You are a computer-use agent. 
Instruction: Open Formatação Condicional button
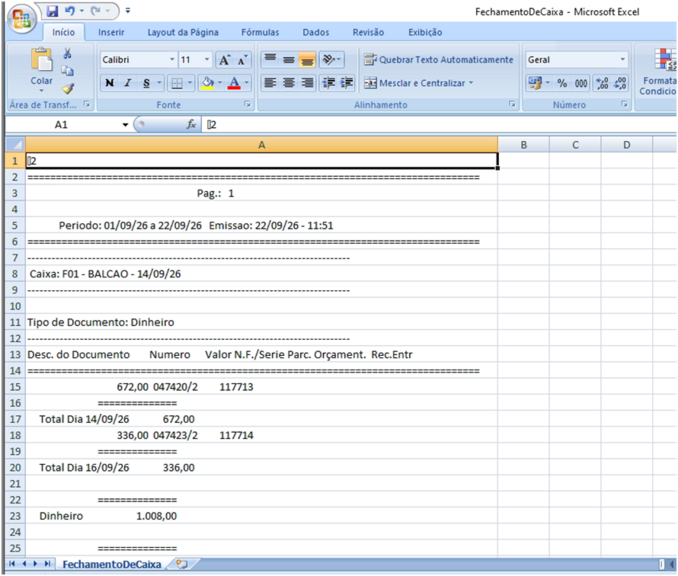[x=658, y=71]
